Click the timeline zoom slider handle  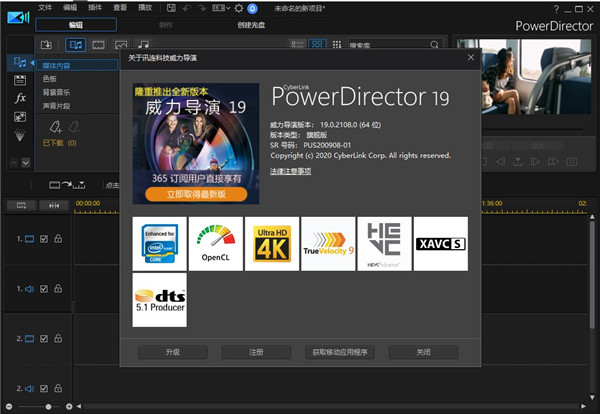tap(48, 407)
